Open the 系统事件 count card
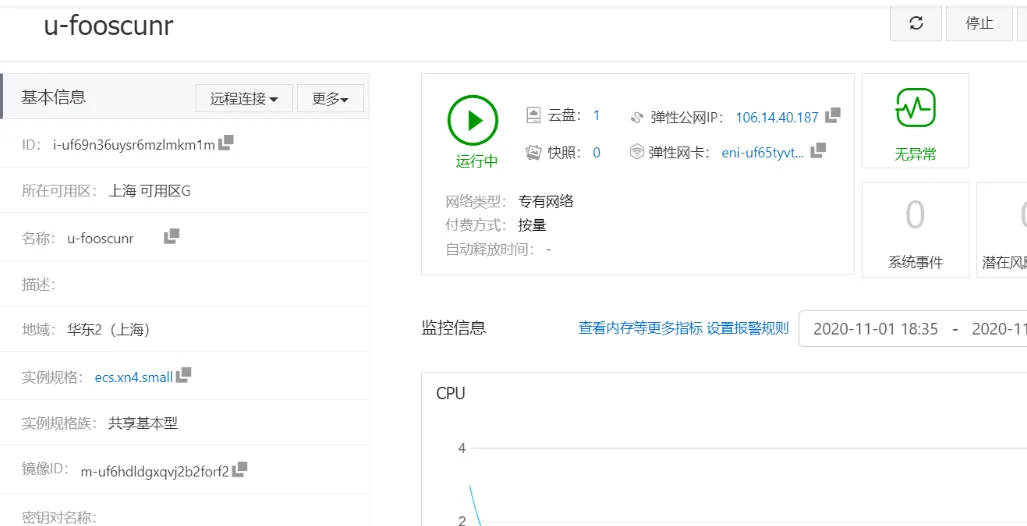Image resolution: width=1027 pixels, height=526 pixels. [x=916, y=230]
